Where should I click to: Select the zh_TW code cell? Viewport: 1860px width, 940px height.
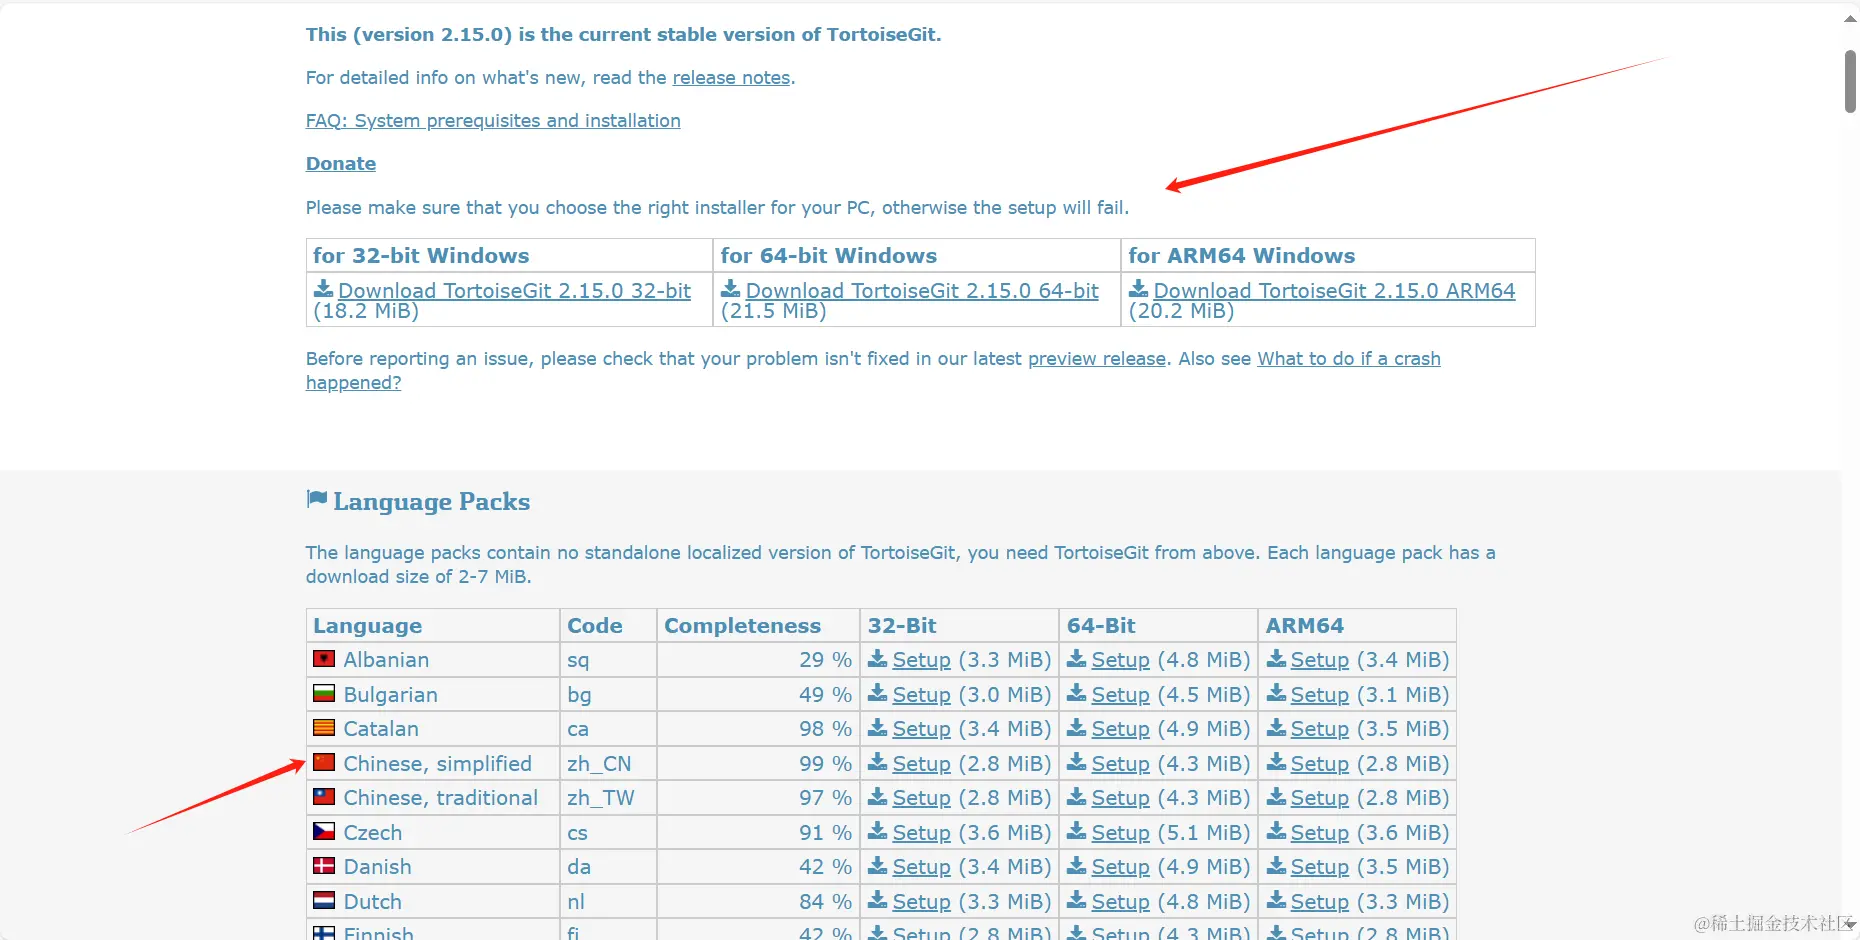(x=608, y=798)
